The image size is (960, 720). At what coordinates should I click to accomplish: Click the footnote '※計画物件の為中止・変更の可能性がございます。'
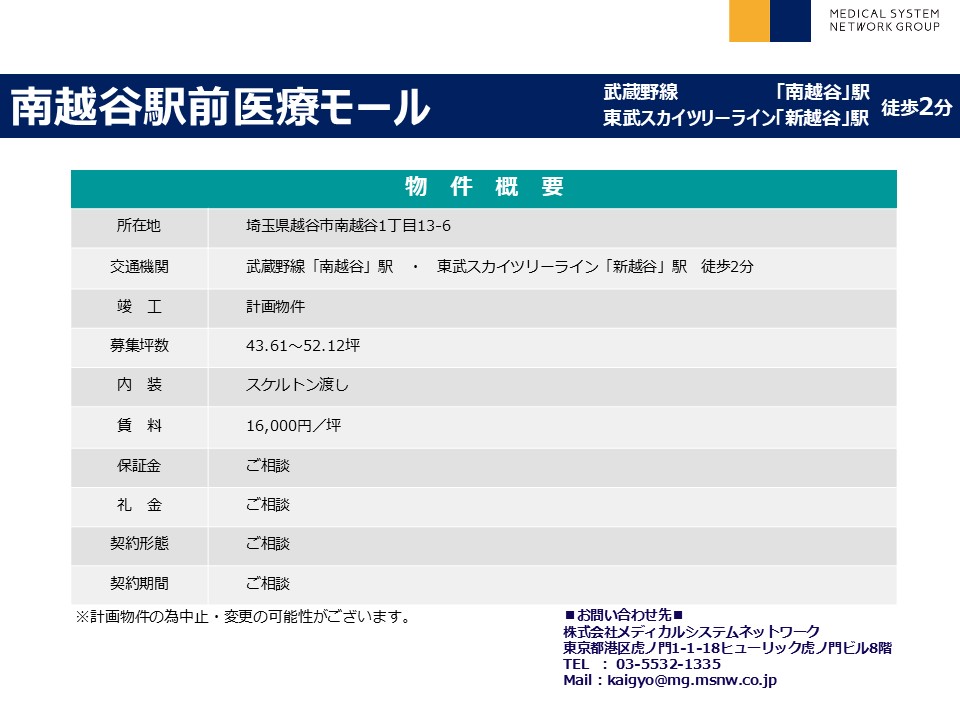pyautogui.click(x=243, y=617)
